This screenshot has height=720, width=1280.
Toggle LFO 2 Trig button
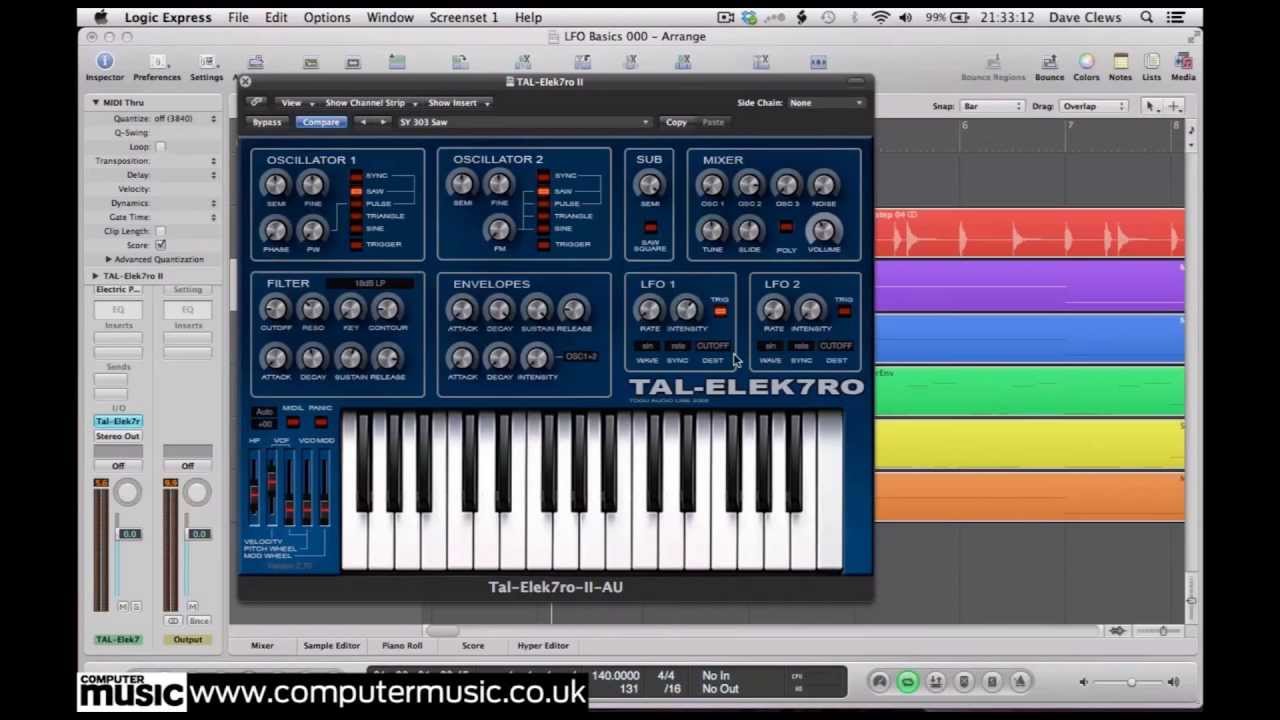point(844,311)
